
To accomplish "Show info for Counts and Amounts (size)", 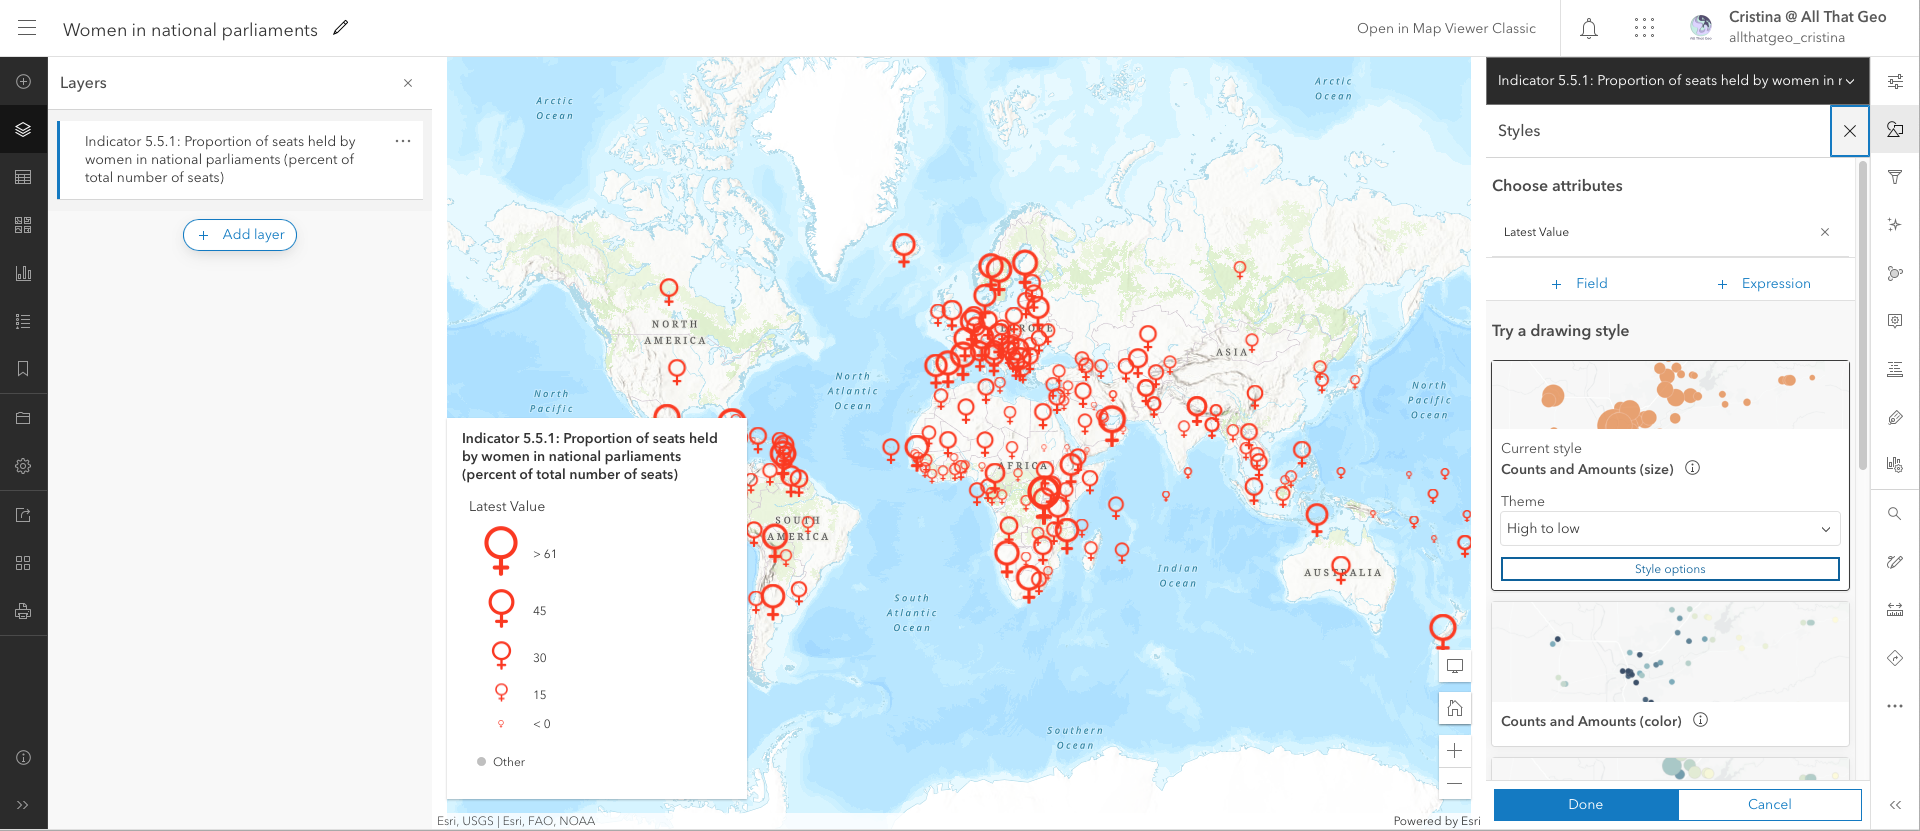I will coord(1693,468).
